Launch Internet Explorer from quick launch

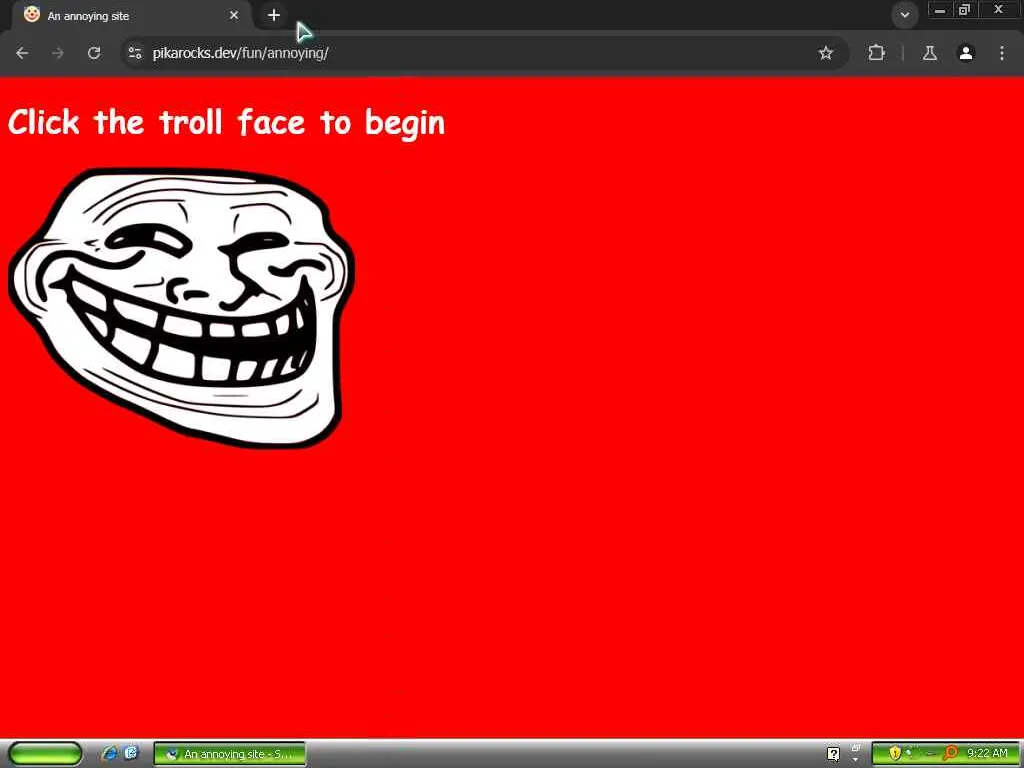click(x=109, y=753)
